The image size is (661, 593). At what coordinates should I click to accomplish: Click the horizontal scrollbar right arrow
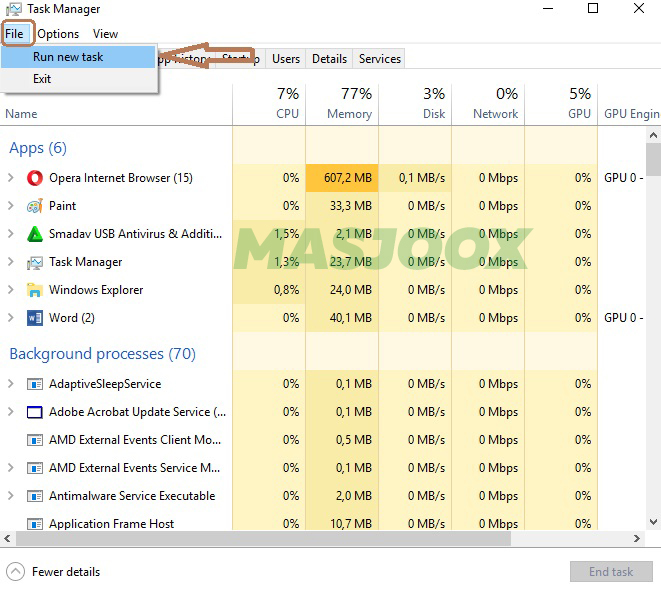coord(637,538)
